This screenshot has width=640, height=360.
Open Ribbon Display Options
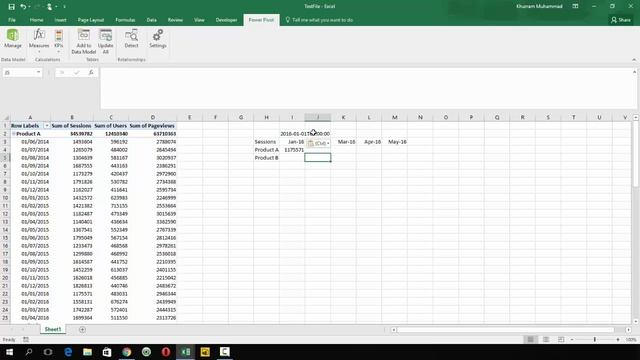click(575, 7)
